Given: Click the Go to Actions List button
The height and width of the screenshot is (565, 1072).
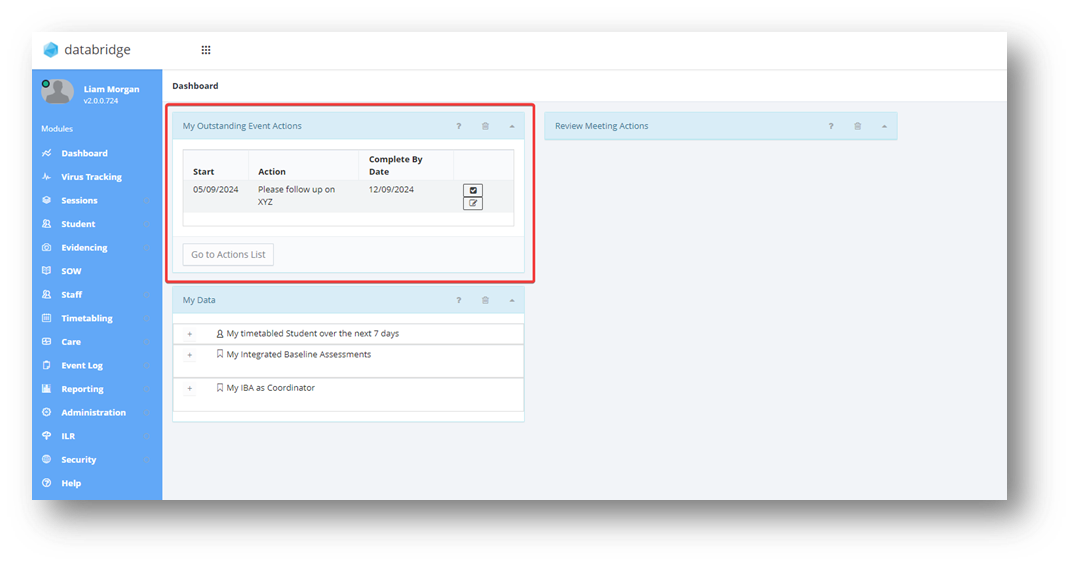Looking at the screenshot, I should (x=228, y=254).
